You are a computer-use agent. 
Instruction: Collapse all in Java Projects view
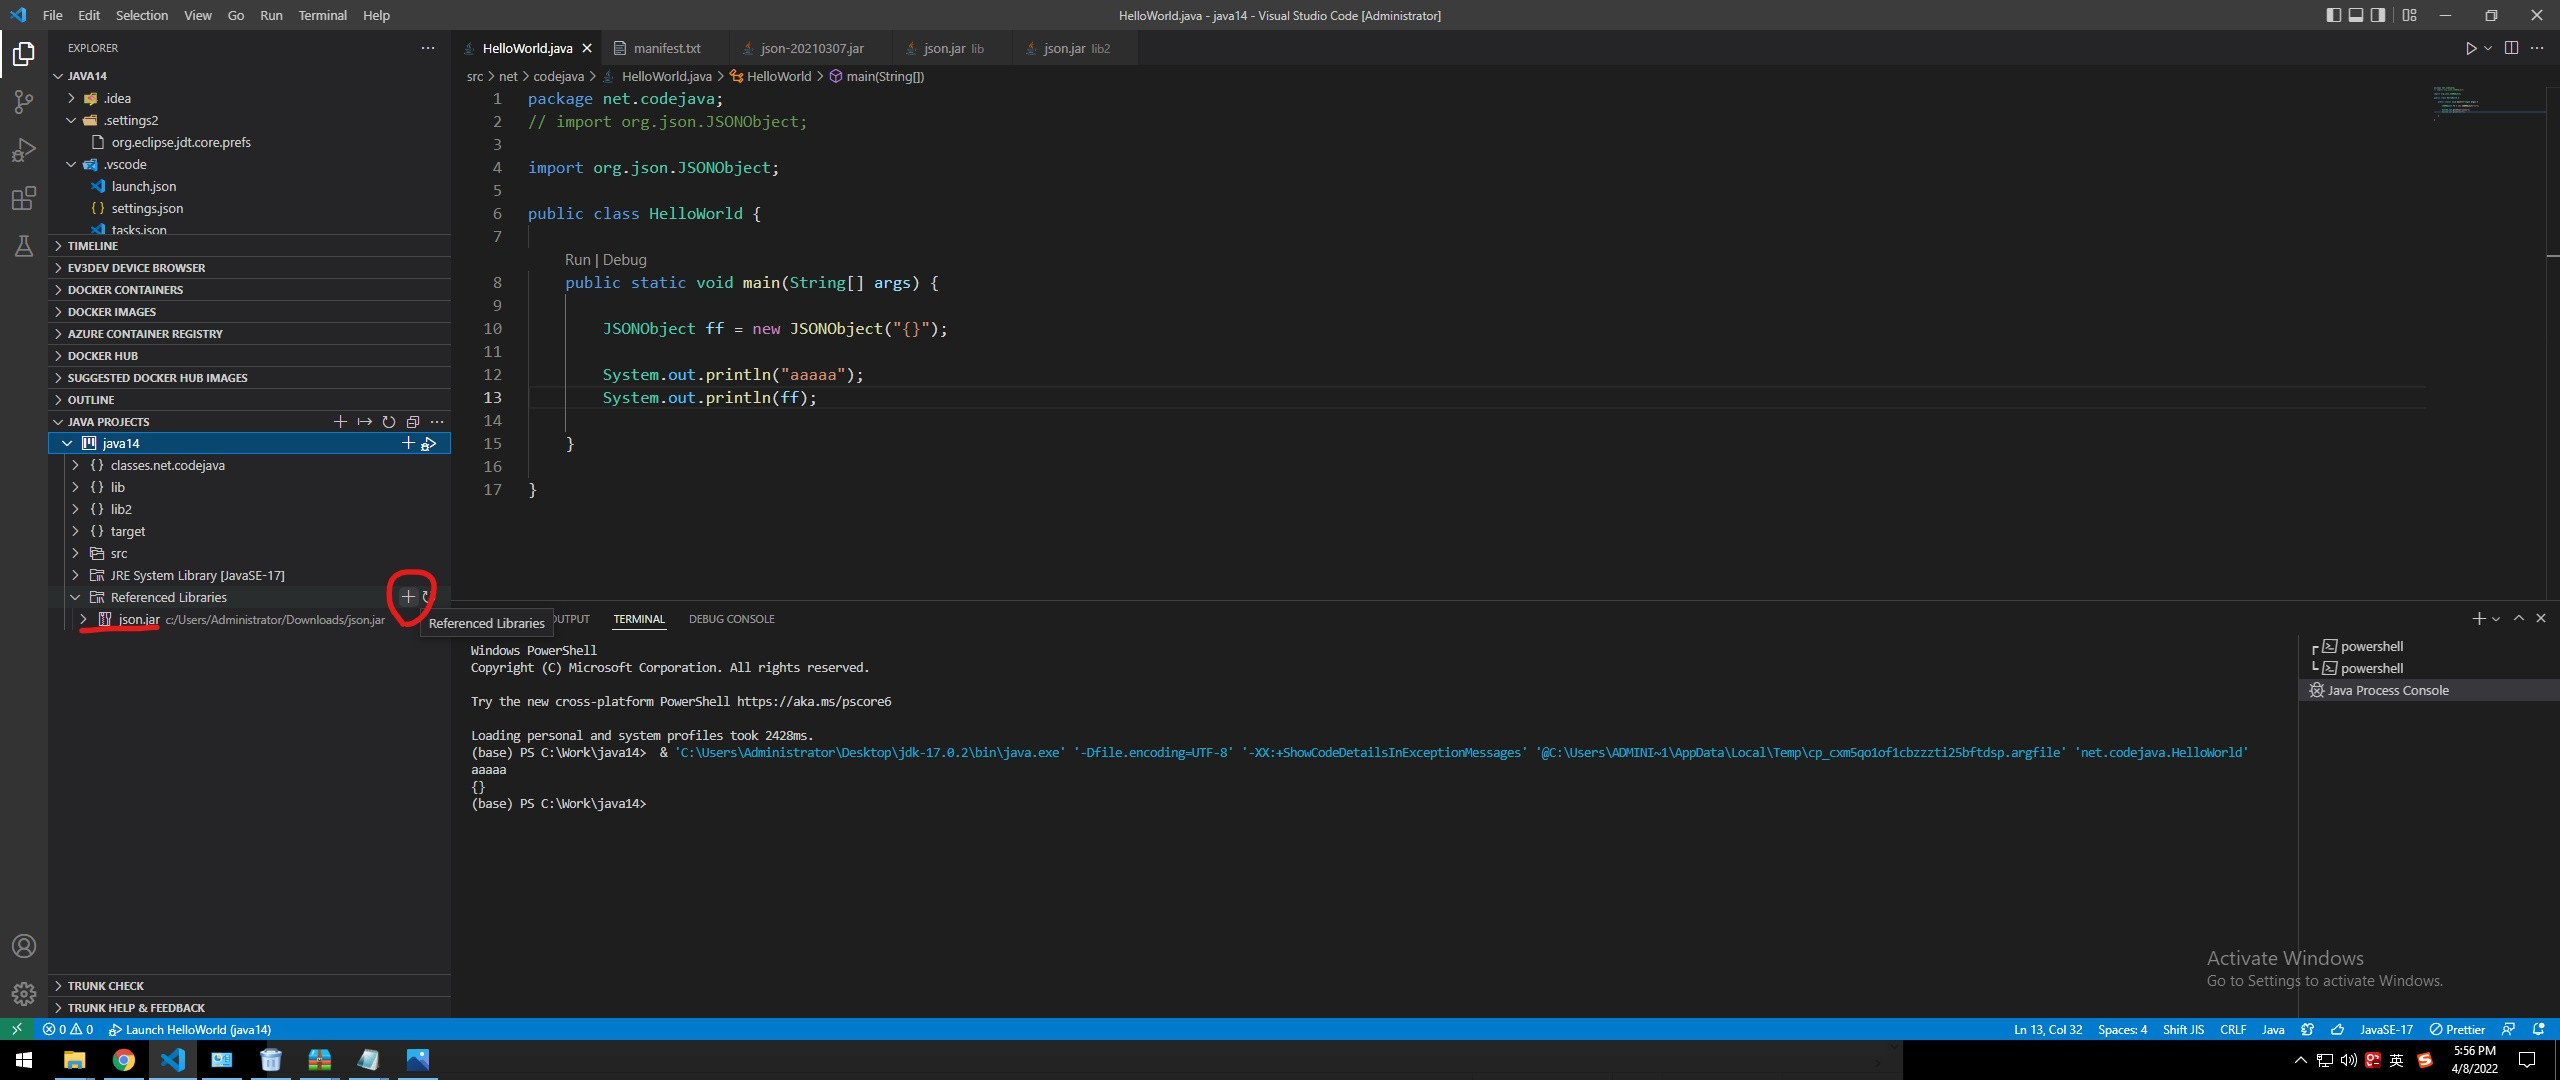[x=413, y=422]
